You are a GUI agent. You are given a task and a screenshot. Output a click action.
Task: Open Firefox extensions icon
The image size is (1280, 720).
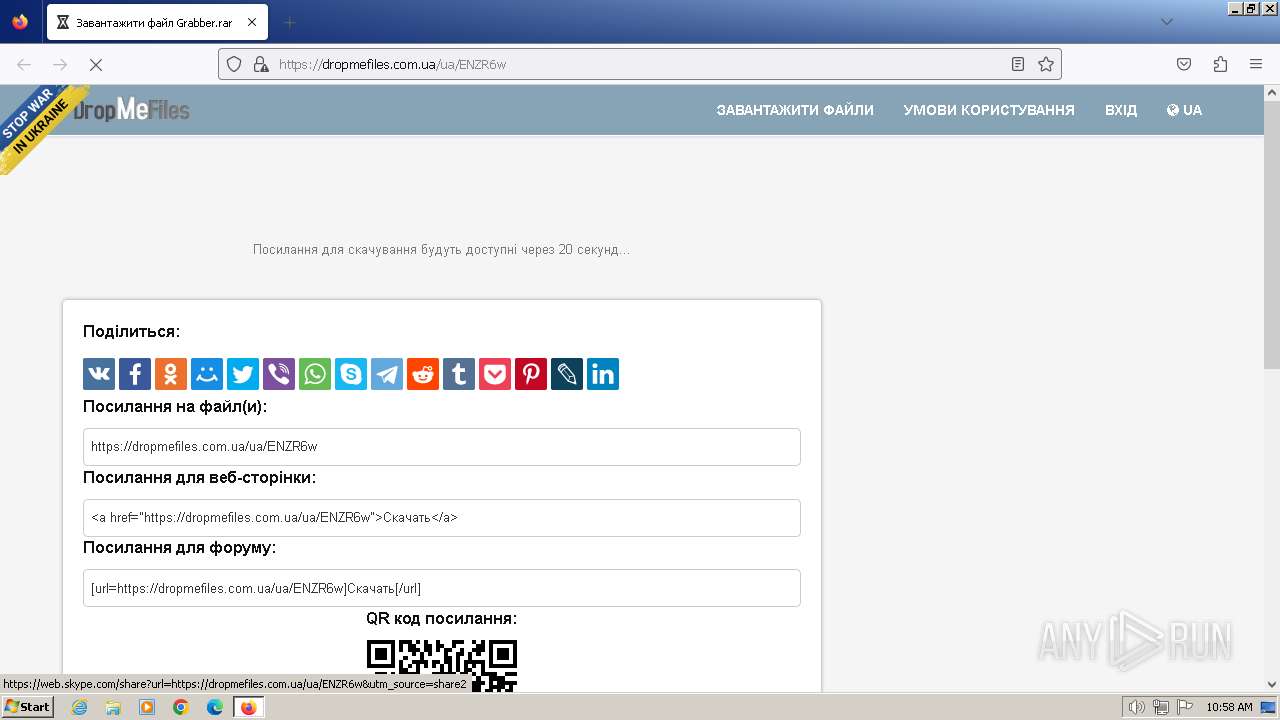pos(1220,64)
